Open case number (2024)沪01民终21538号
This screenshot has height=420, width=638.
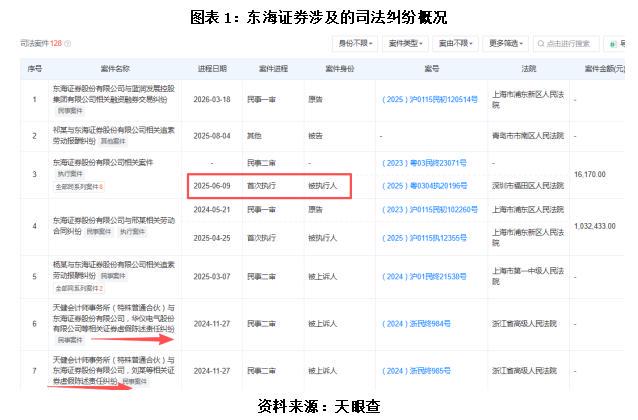[431, 275]
